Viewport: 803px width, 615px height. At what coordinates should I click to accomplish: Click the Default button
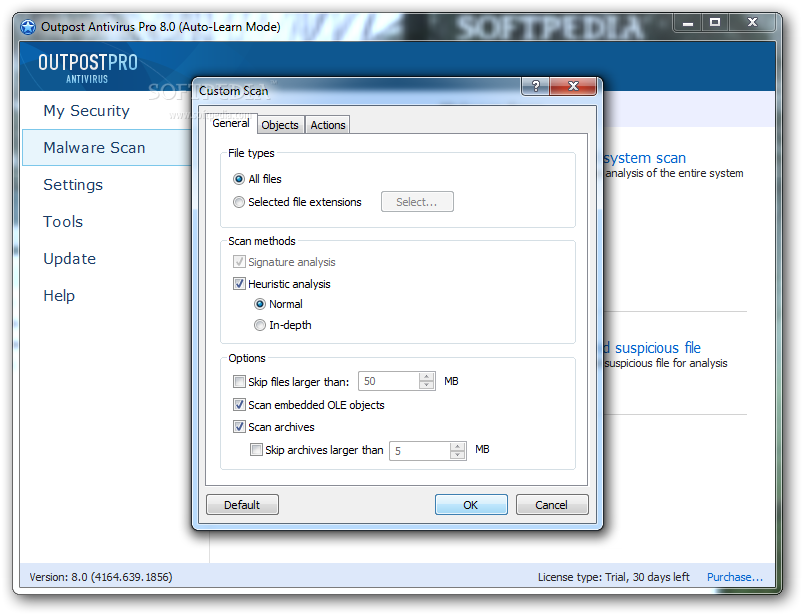pyautogui.click(x=242, y=505)
